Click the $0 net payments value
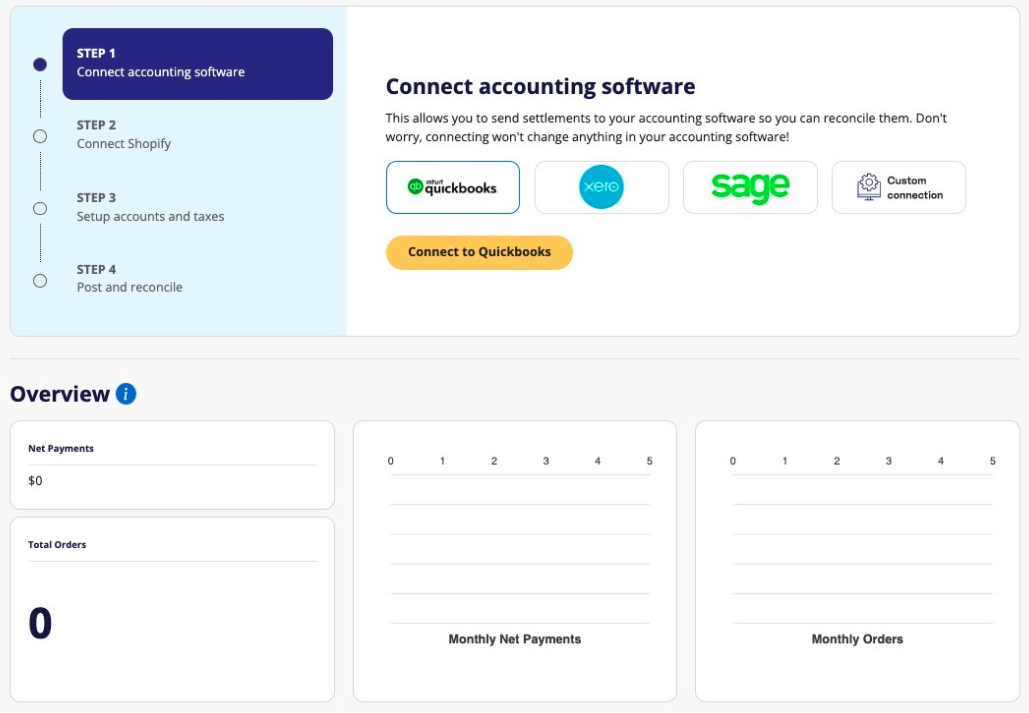The height and width of the screenshot is (713, 1029). (35, 481)
